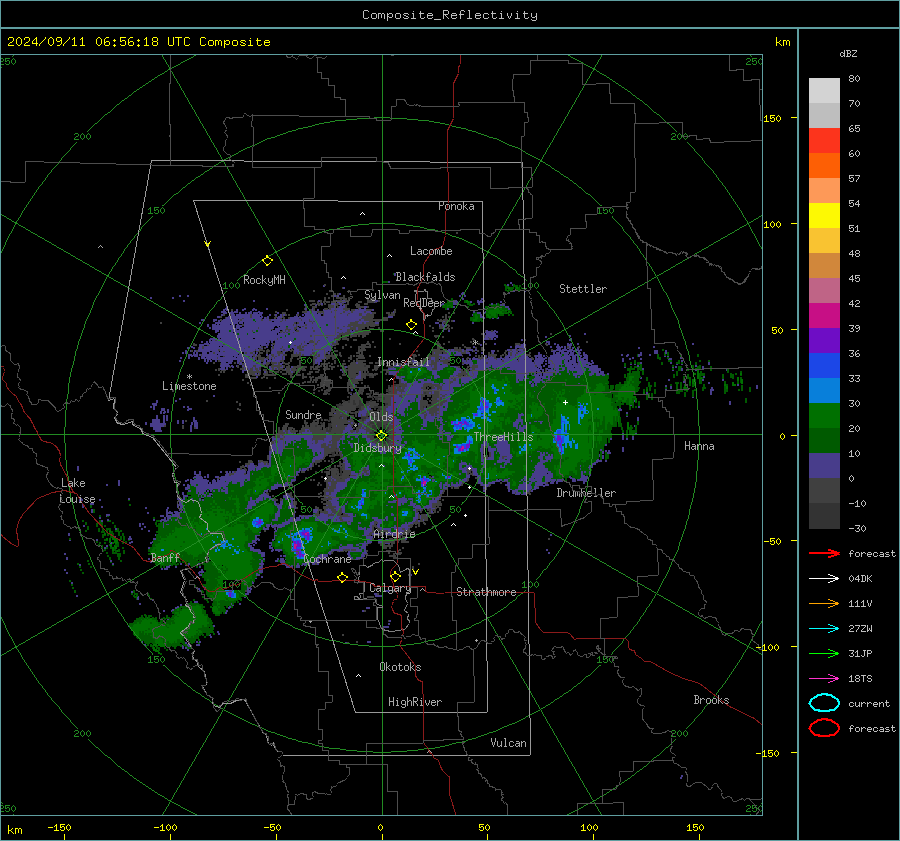The height and width of the screenshot is (841, 900).
Task: Click the yellow diamond marker above RockyMH
Action: click(267, 261)
